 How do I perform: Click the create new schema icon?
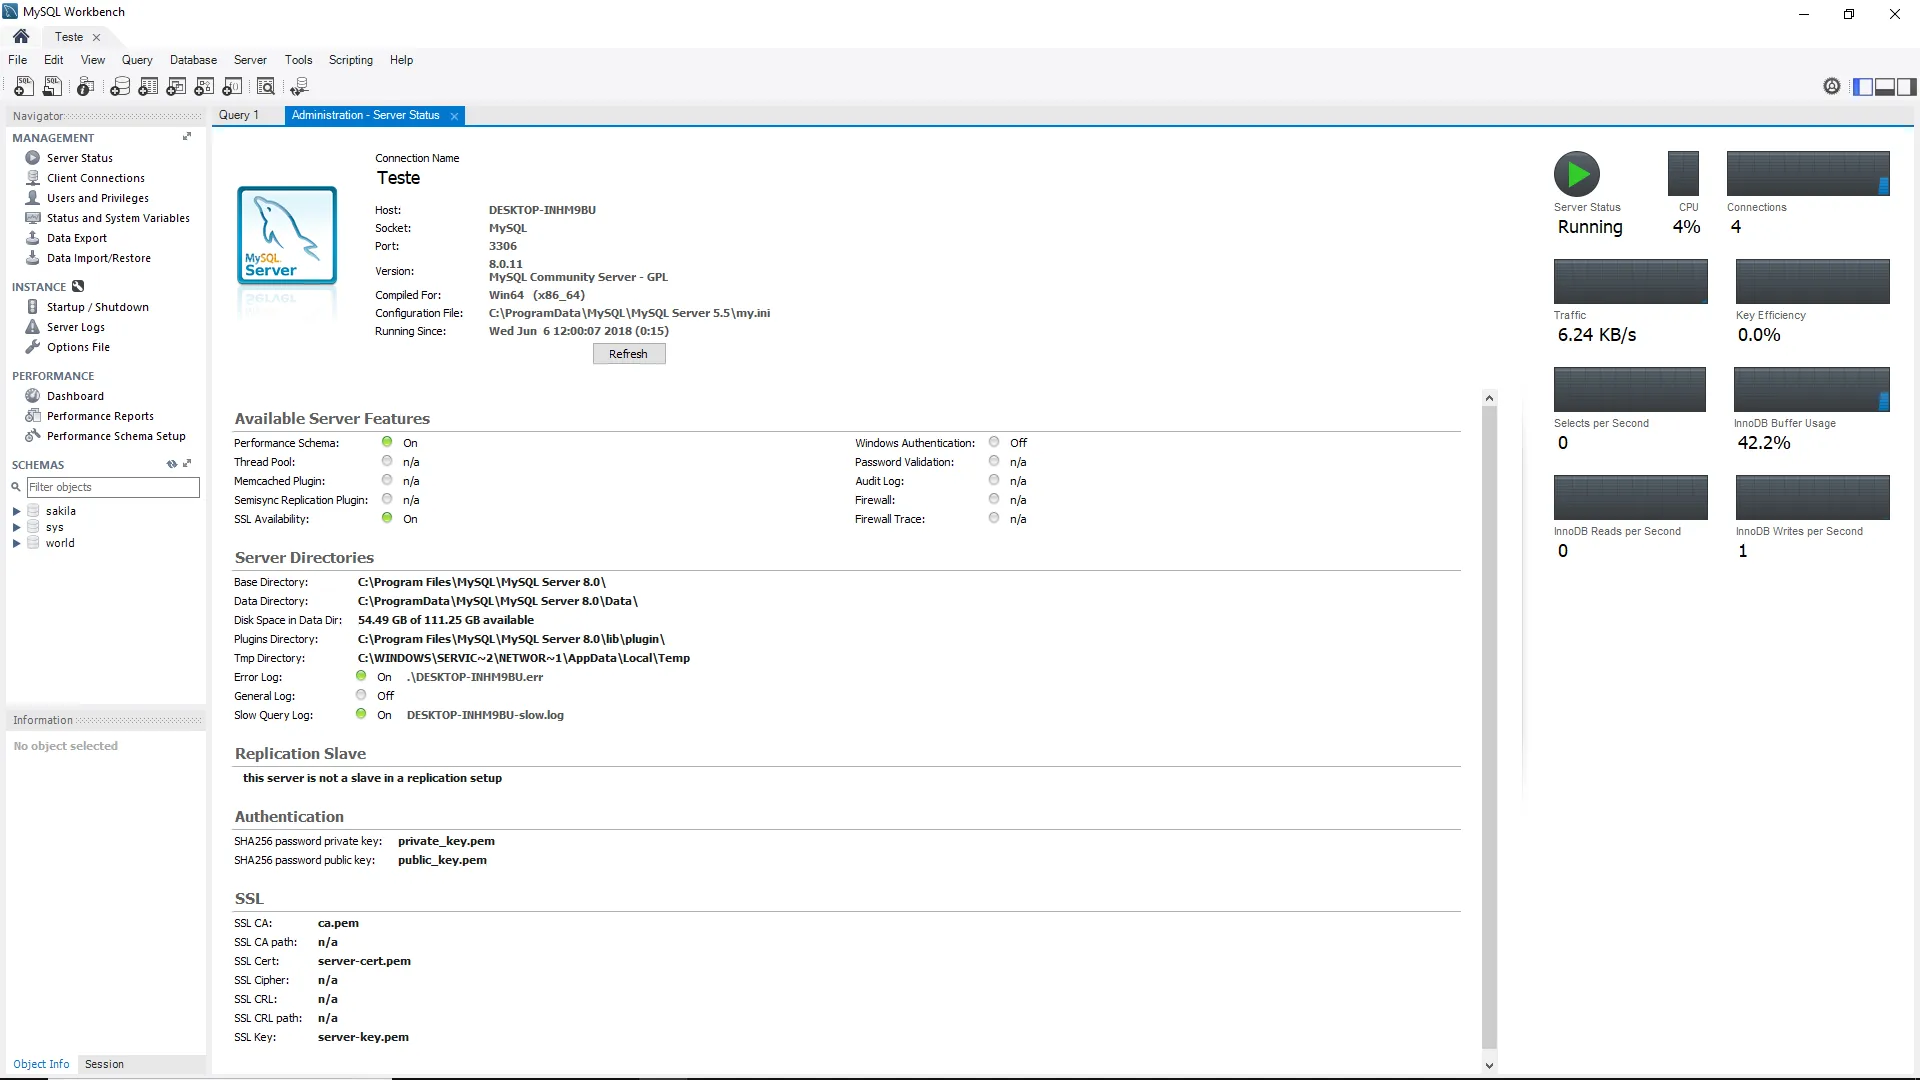(120, 87)
